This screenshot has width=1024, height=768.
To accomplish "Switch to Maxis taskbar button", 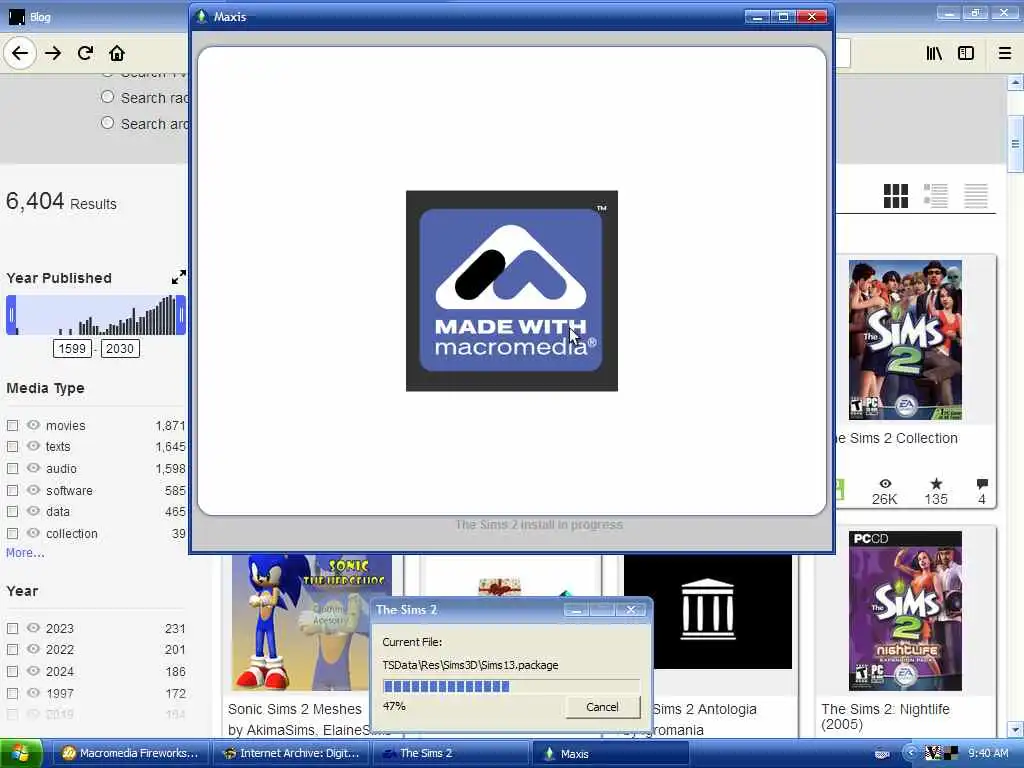I will (611, 754).
